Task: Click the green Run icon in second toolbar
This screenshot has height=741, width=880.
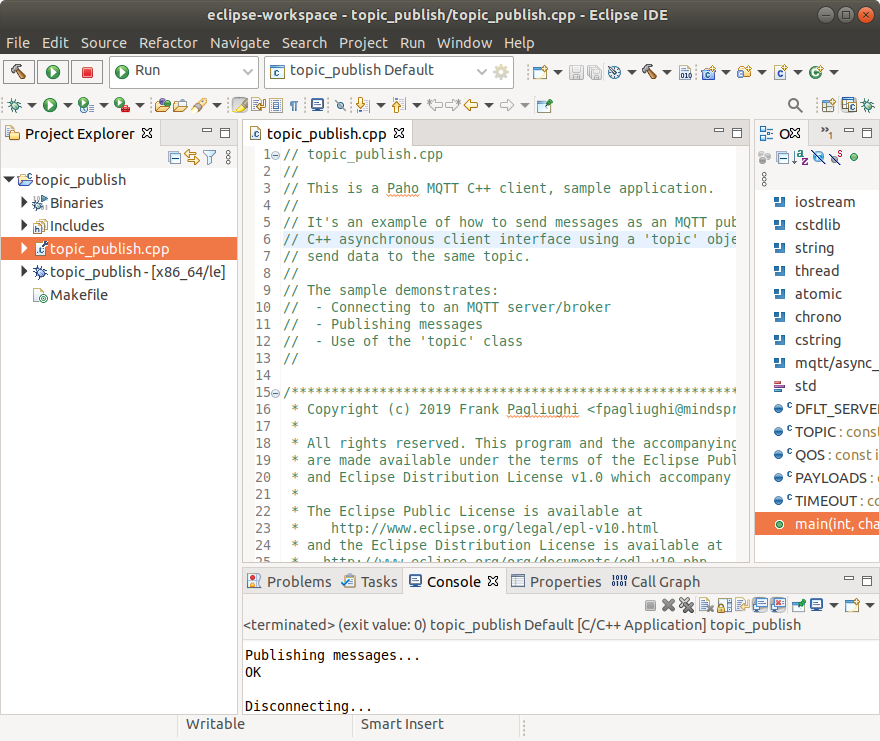Action: (x=50, y=105)
